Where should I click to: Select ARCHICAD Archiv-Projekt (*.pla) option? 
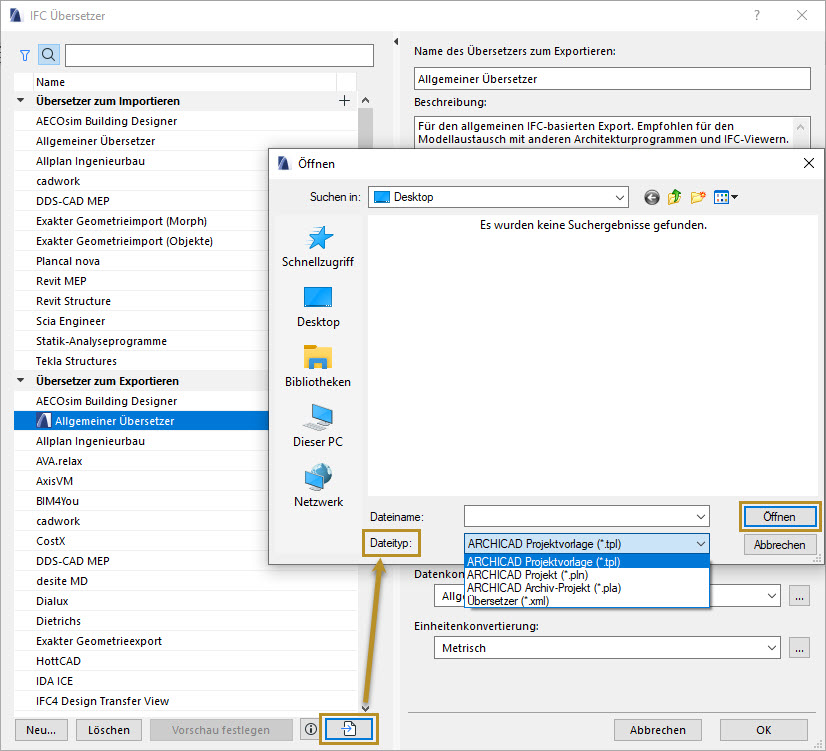click(586, 588)
